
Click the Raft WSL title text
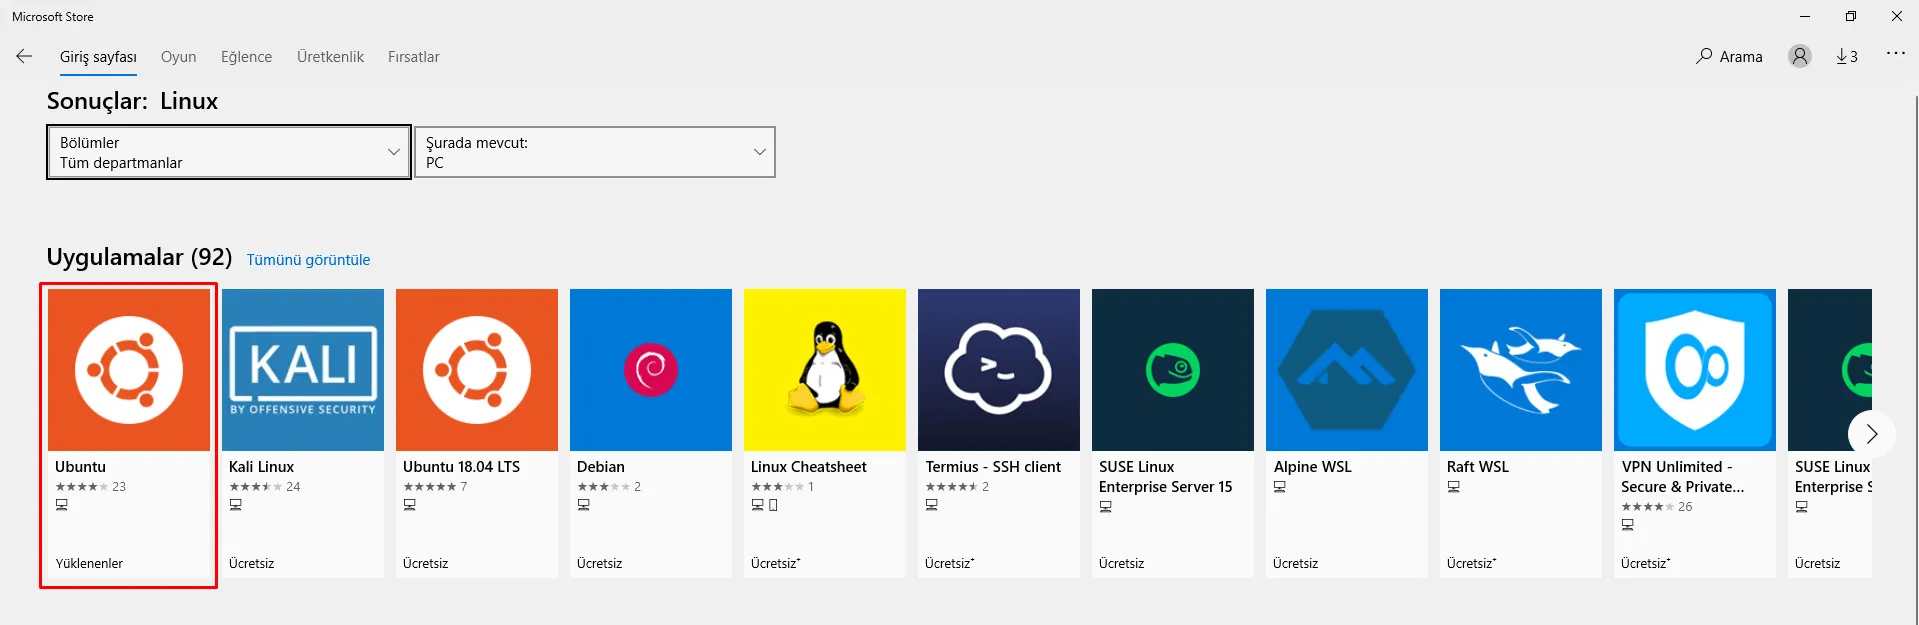coord(1478,467)
